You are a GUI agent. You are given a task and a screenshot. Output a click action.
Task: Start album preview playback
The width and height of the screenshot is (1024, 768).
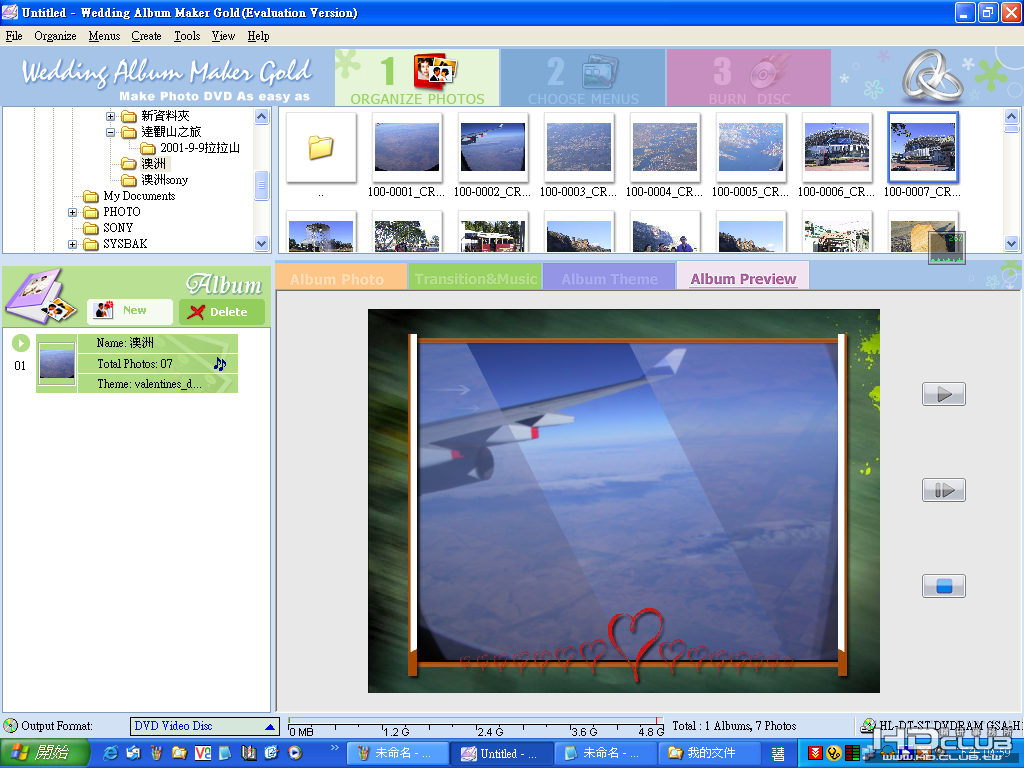943,394
